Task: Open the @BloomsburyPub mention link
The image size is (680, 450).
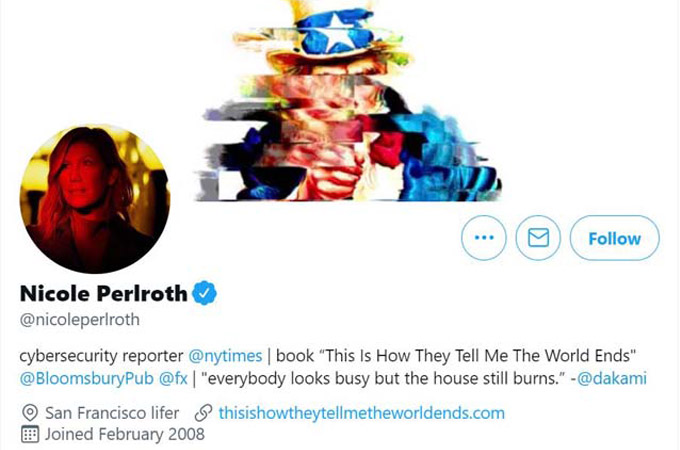Action: point(87,378)
